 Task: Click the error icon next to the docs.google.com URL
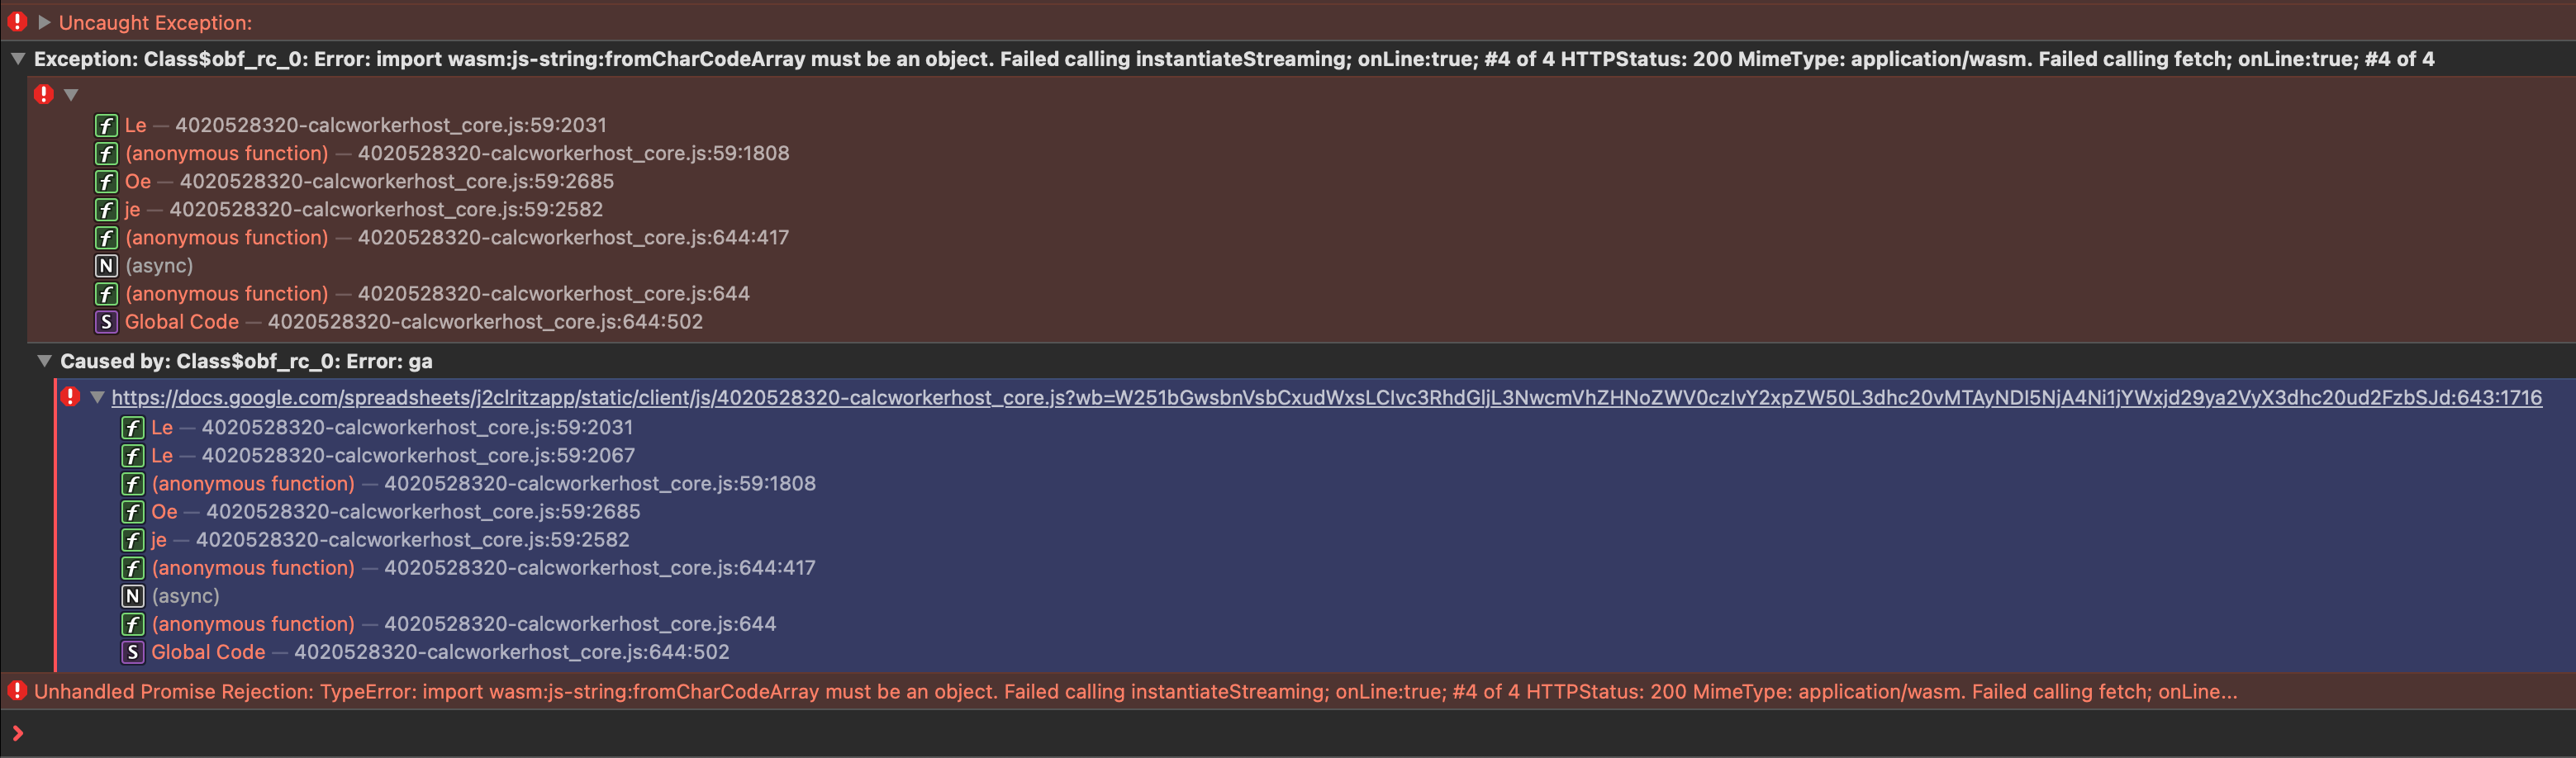point(70,397)
